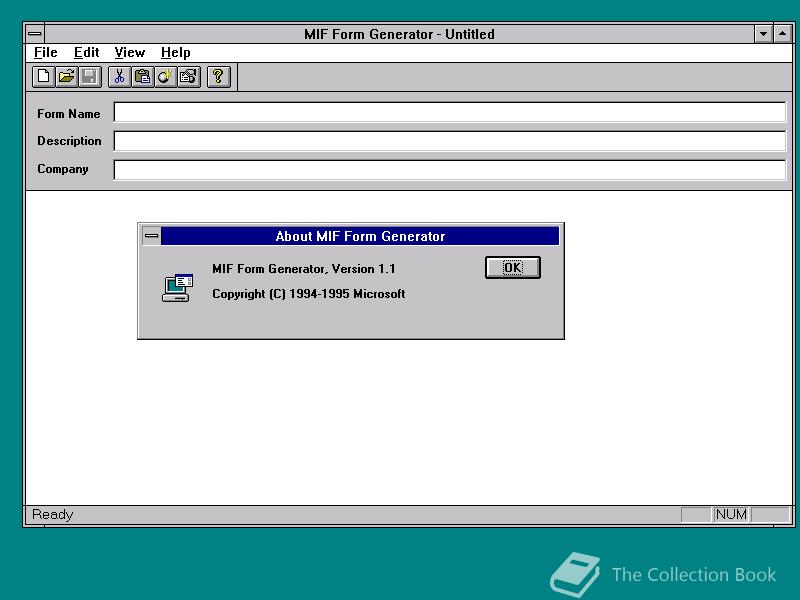The image size is (800, 600).
Task: Click the Open folder toolbar icon
Action: click(66, 77)
